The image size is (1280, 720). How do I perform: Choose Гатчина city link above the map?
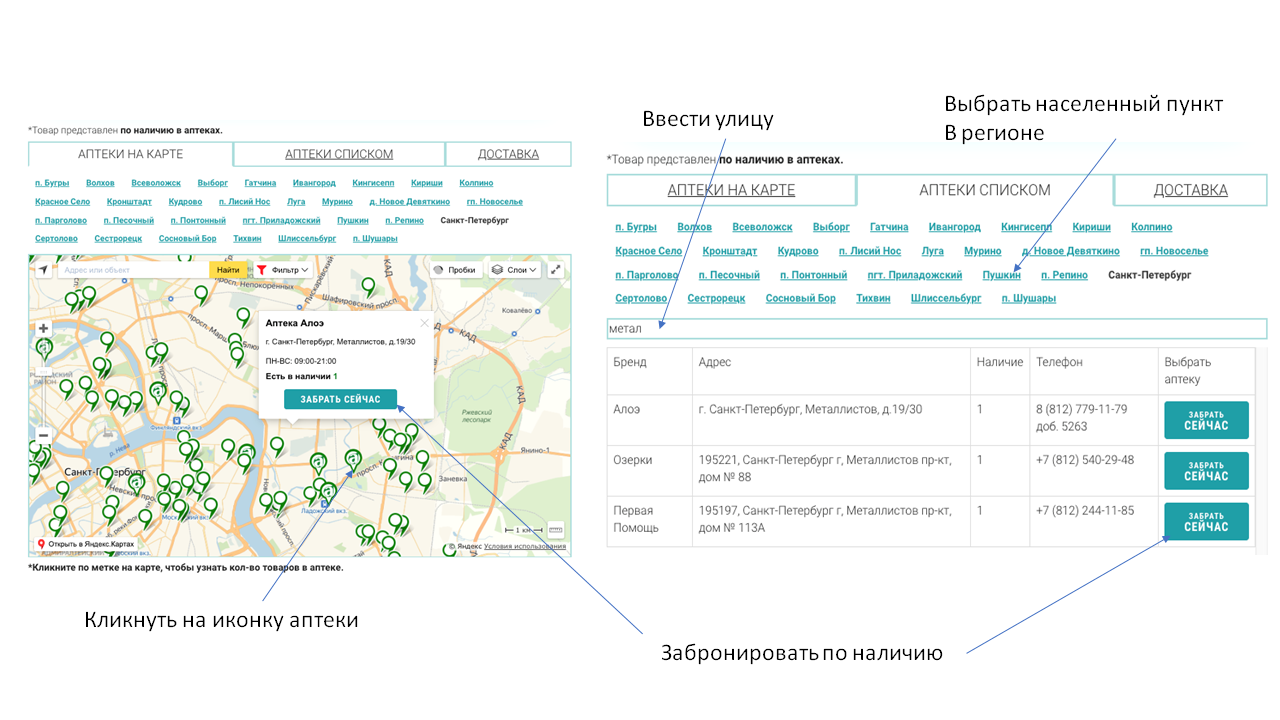pyautogui.click(x=260, y=183)
